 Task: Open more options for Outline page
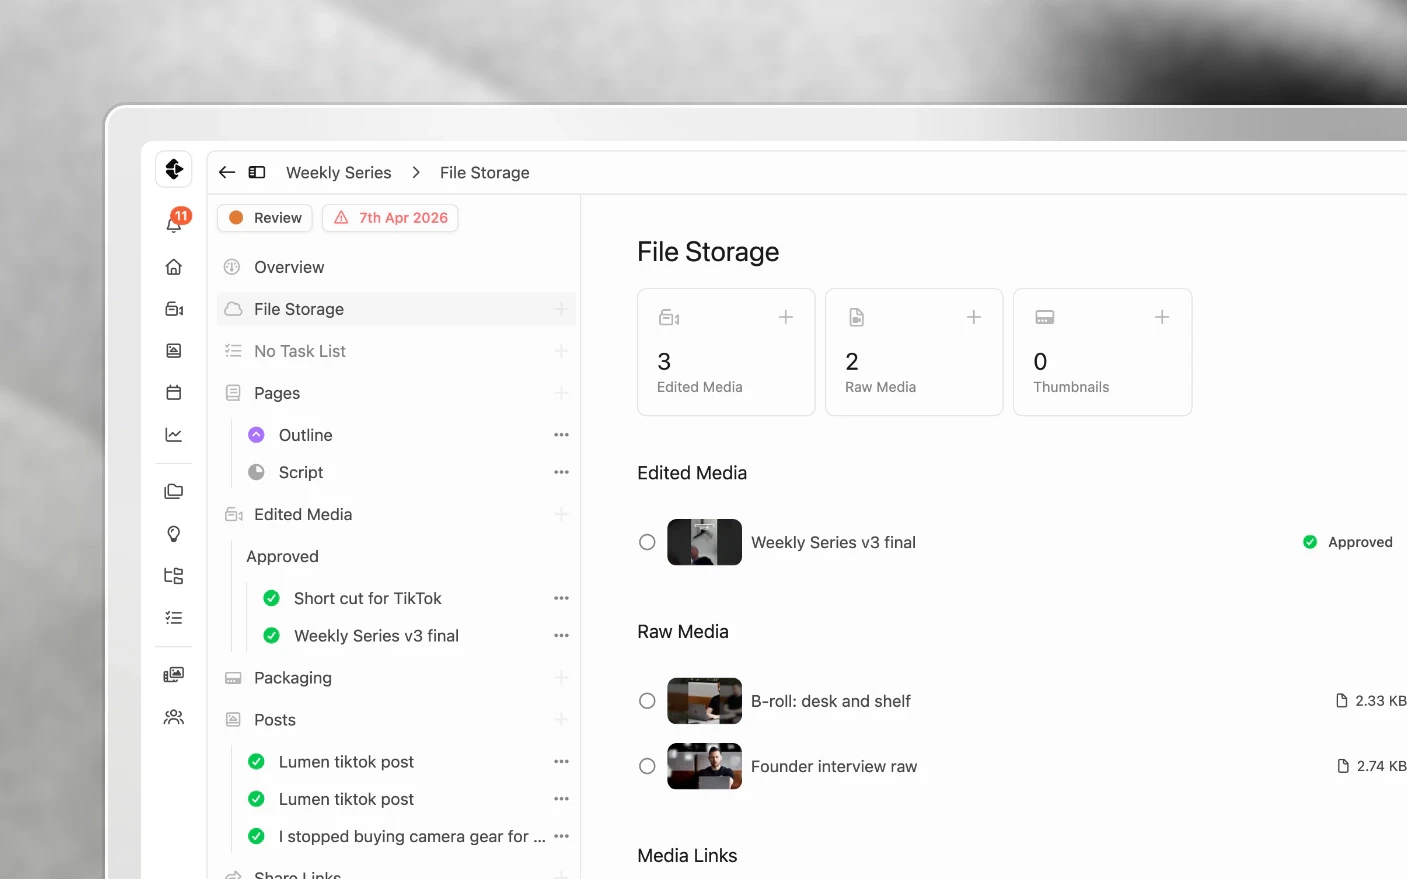pos(561,435)
